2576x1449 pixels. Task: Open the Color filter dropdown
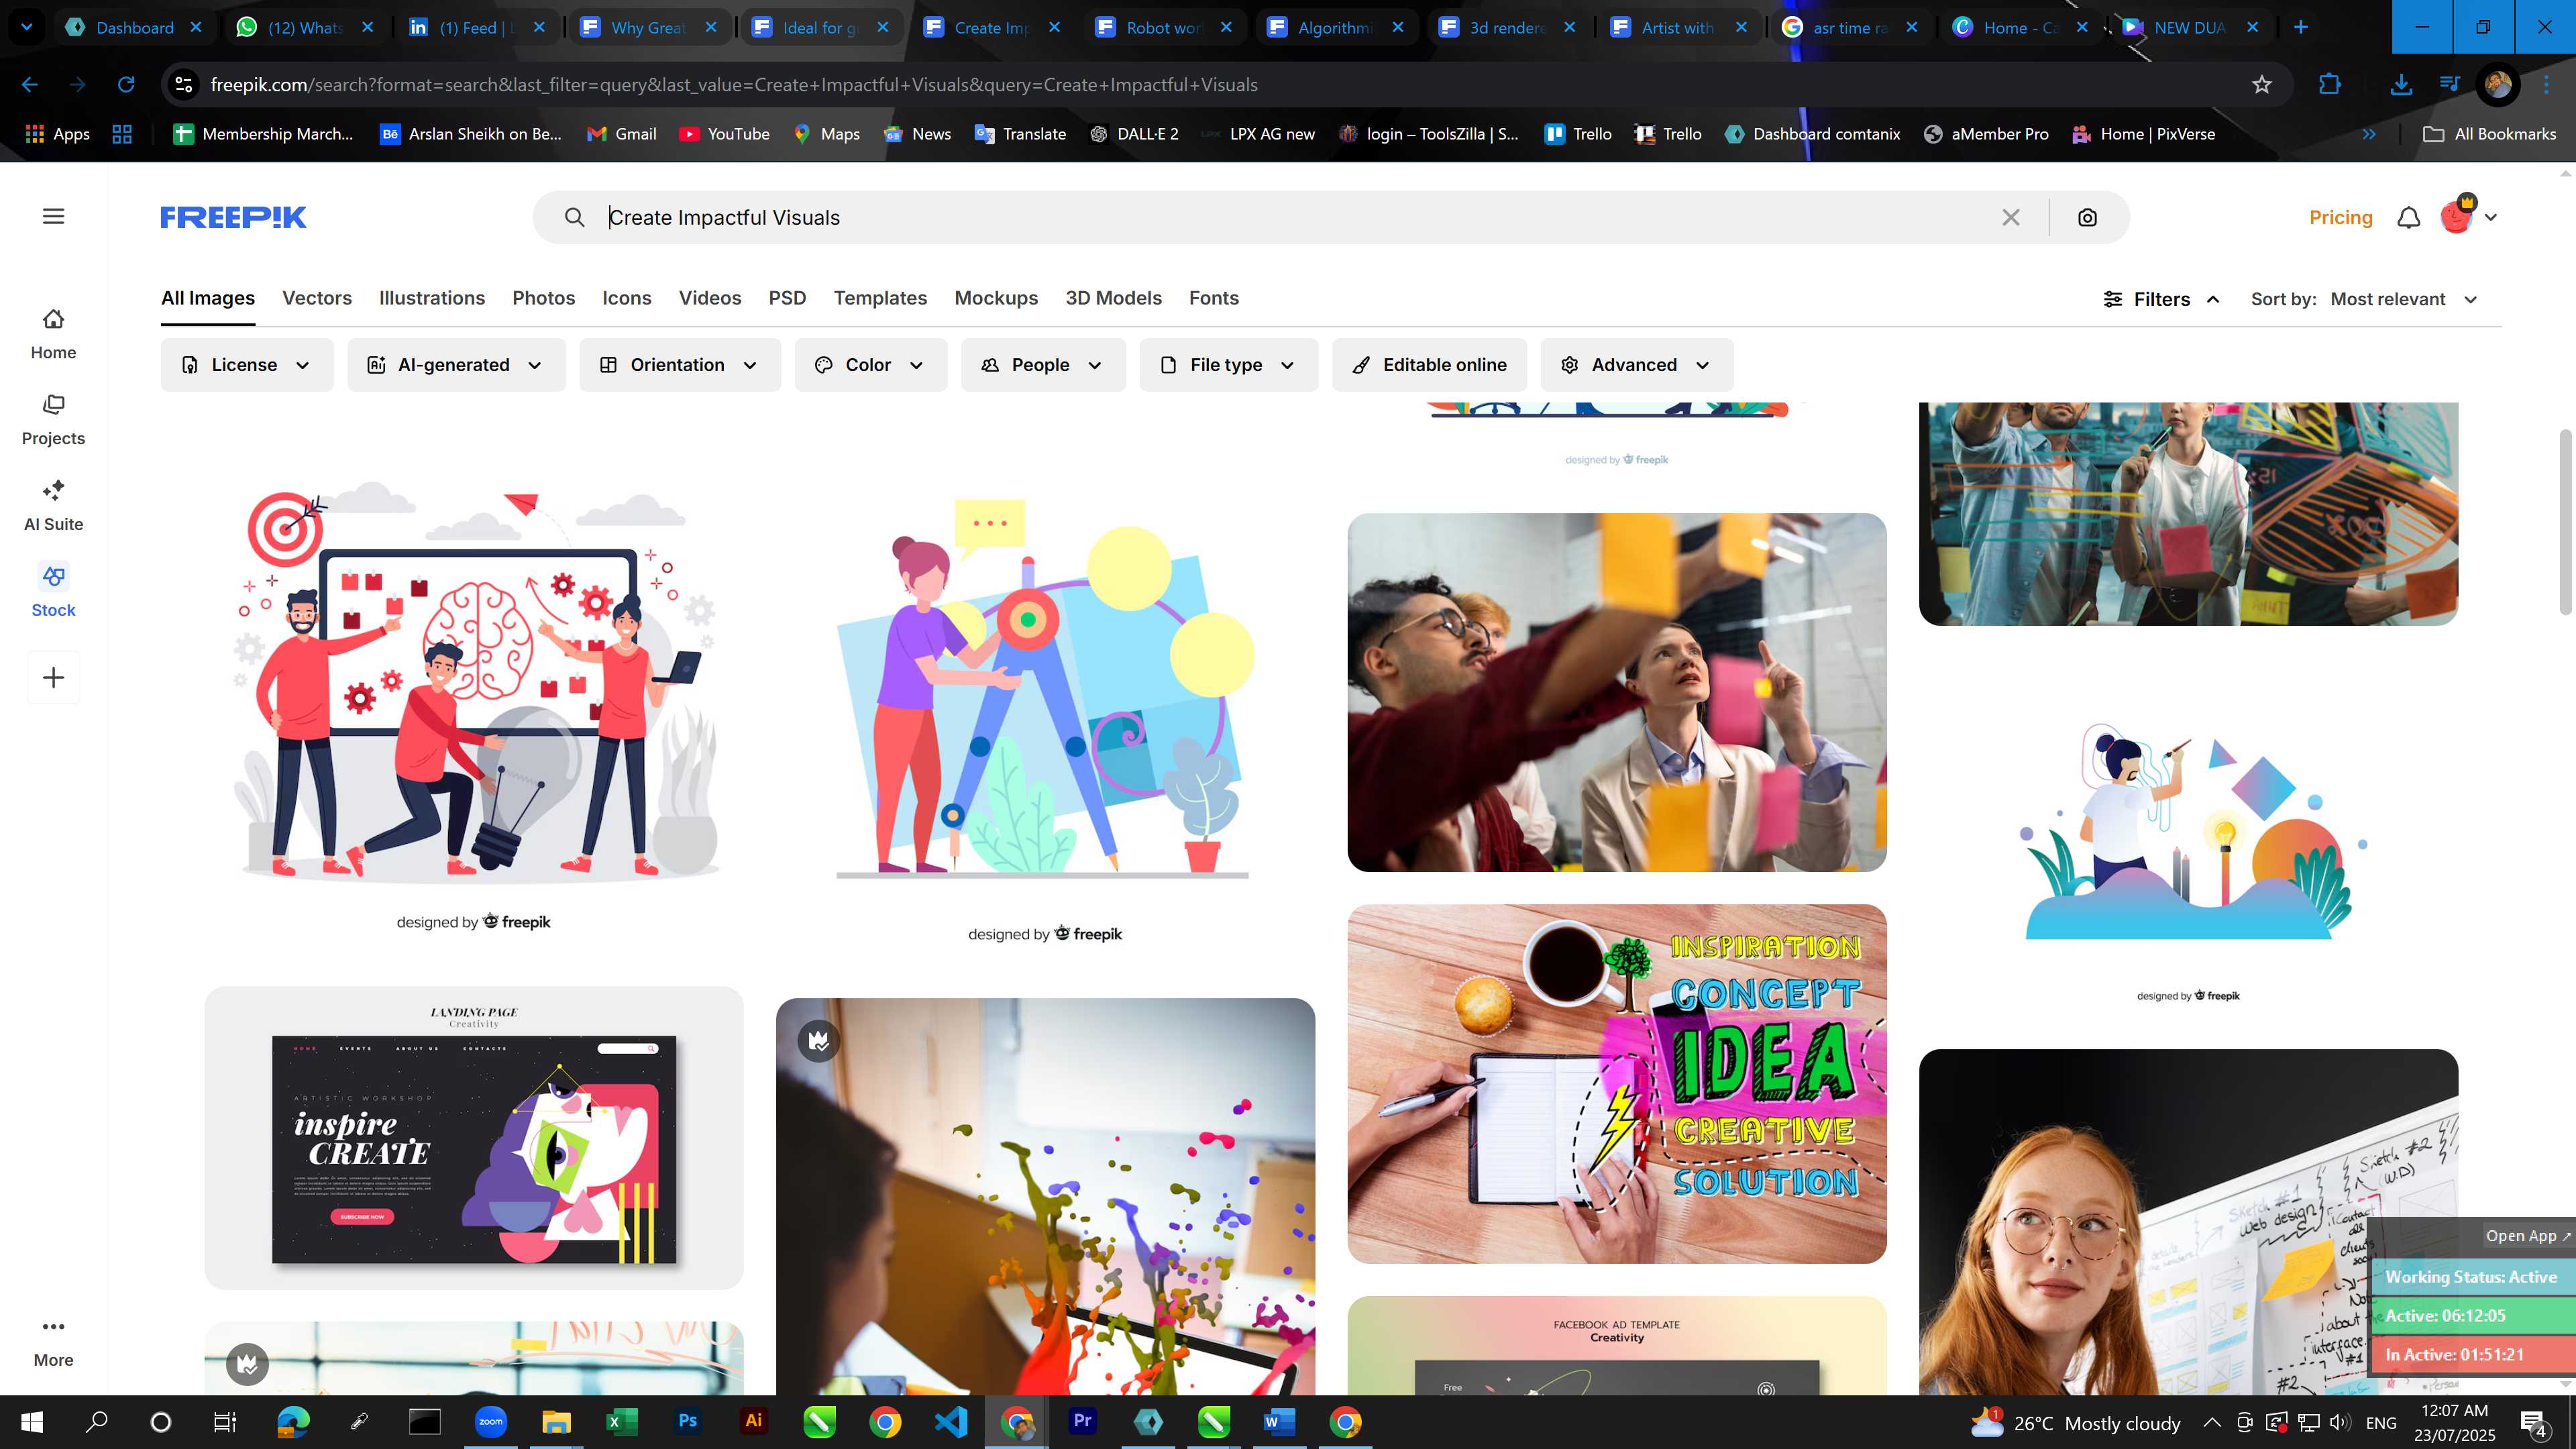tap(870, 365)
